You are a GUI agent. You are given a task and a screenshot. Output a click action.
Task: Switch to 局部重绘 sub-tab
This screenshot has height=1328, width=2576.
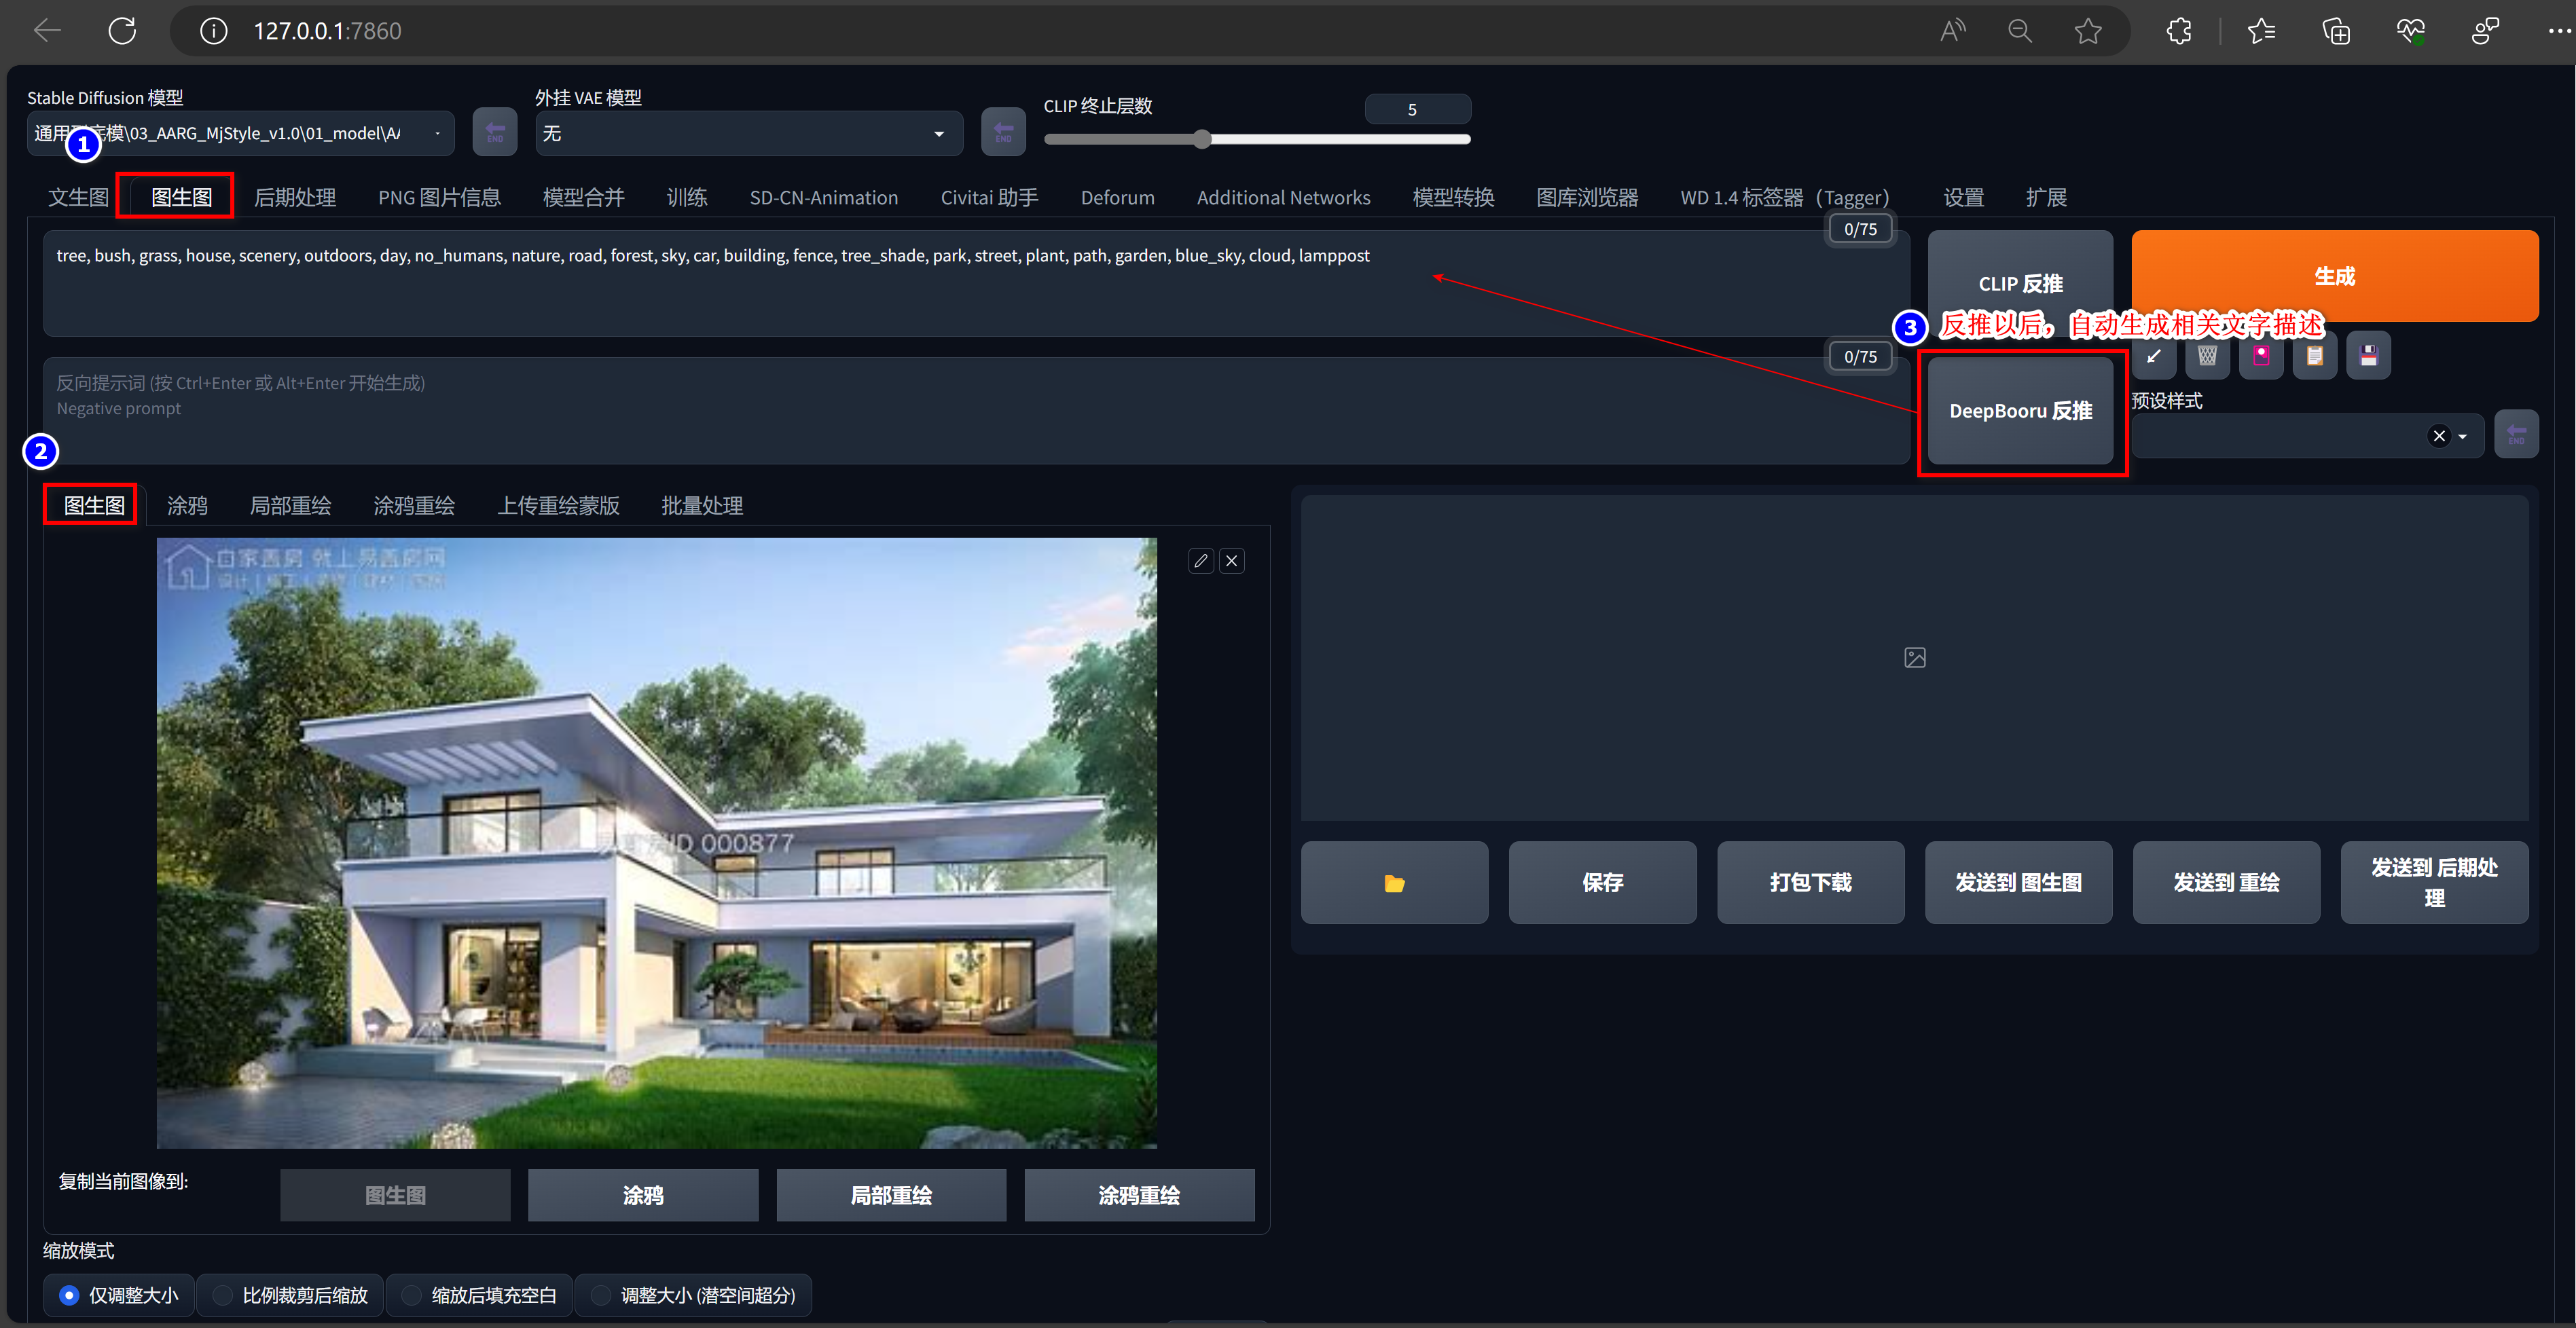coord(290,506)
